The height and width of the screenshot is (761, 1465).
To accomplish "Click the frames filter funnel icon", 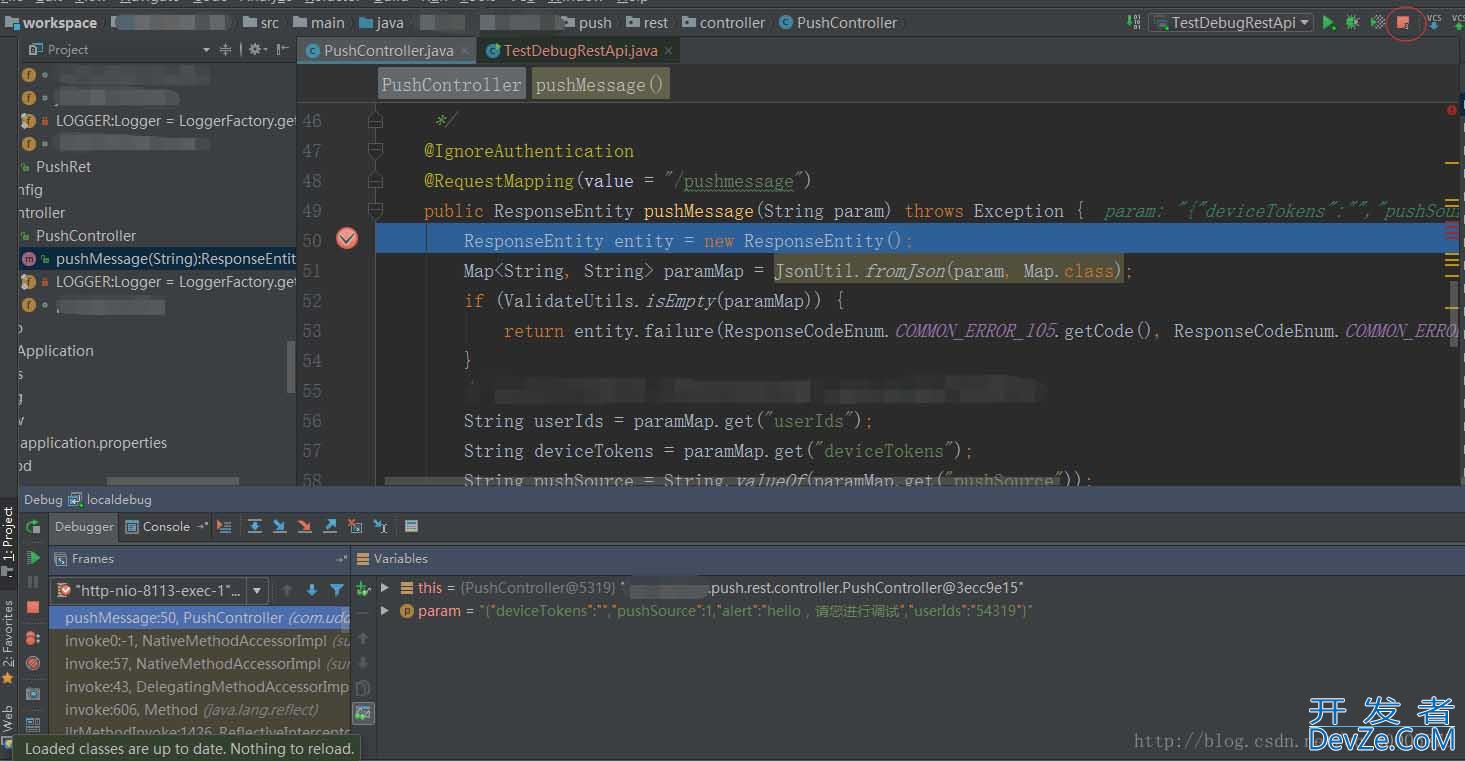I will (x=337, y=590).
